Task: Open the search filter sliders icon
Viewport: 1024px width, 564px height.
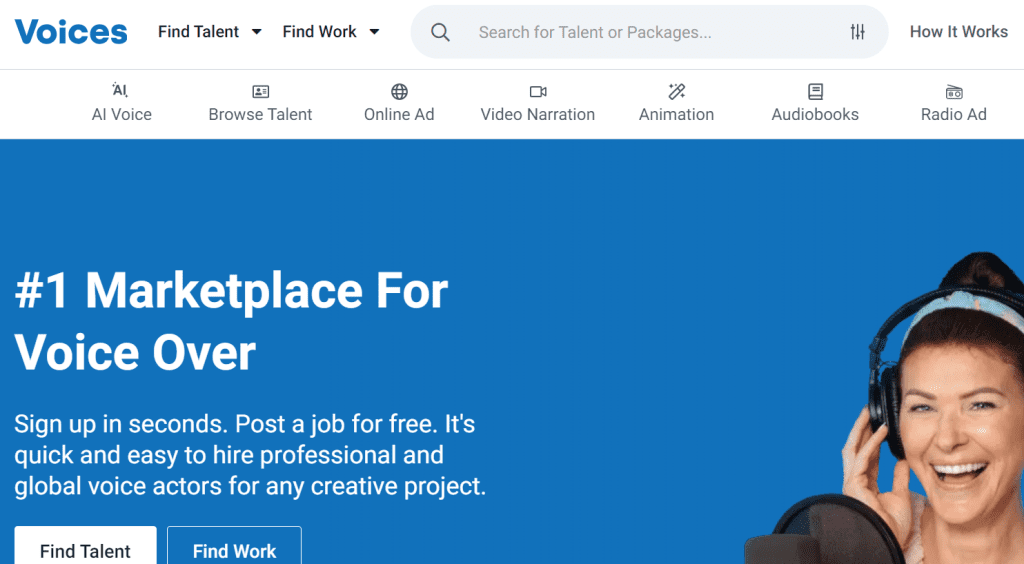Action: (x=858, y=32)
